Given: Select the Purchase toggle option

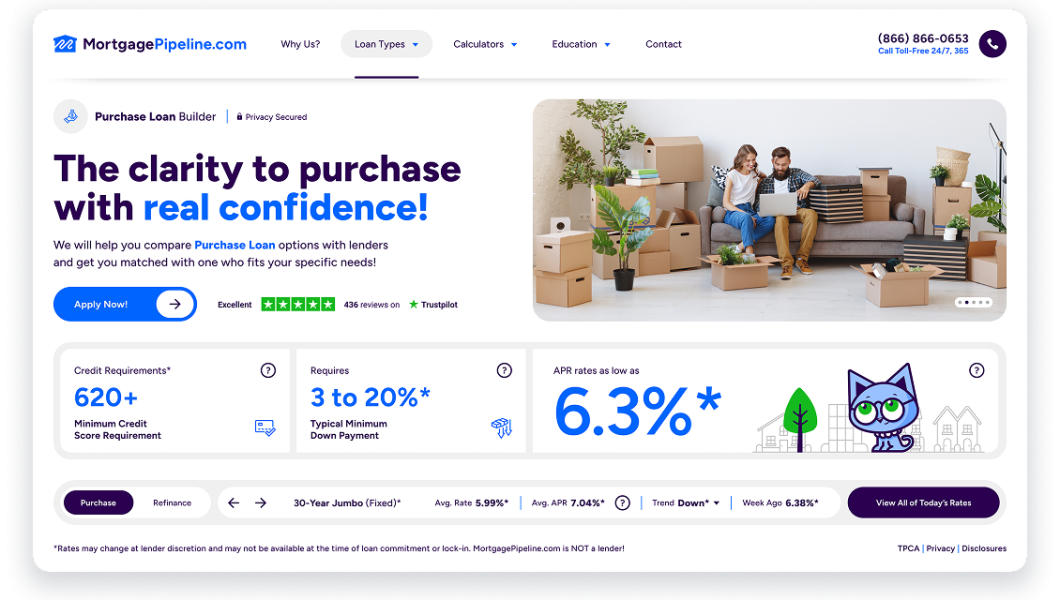Looking at the screenshot, I should point(99,503).
